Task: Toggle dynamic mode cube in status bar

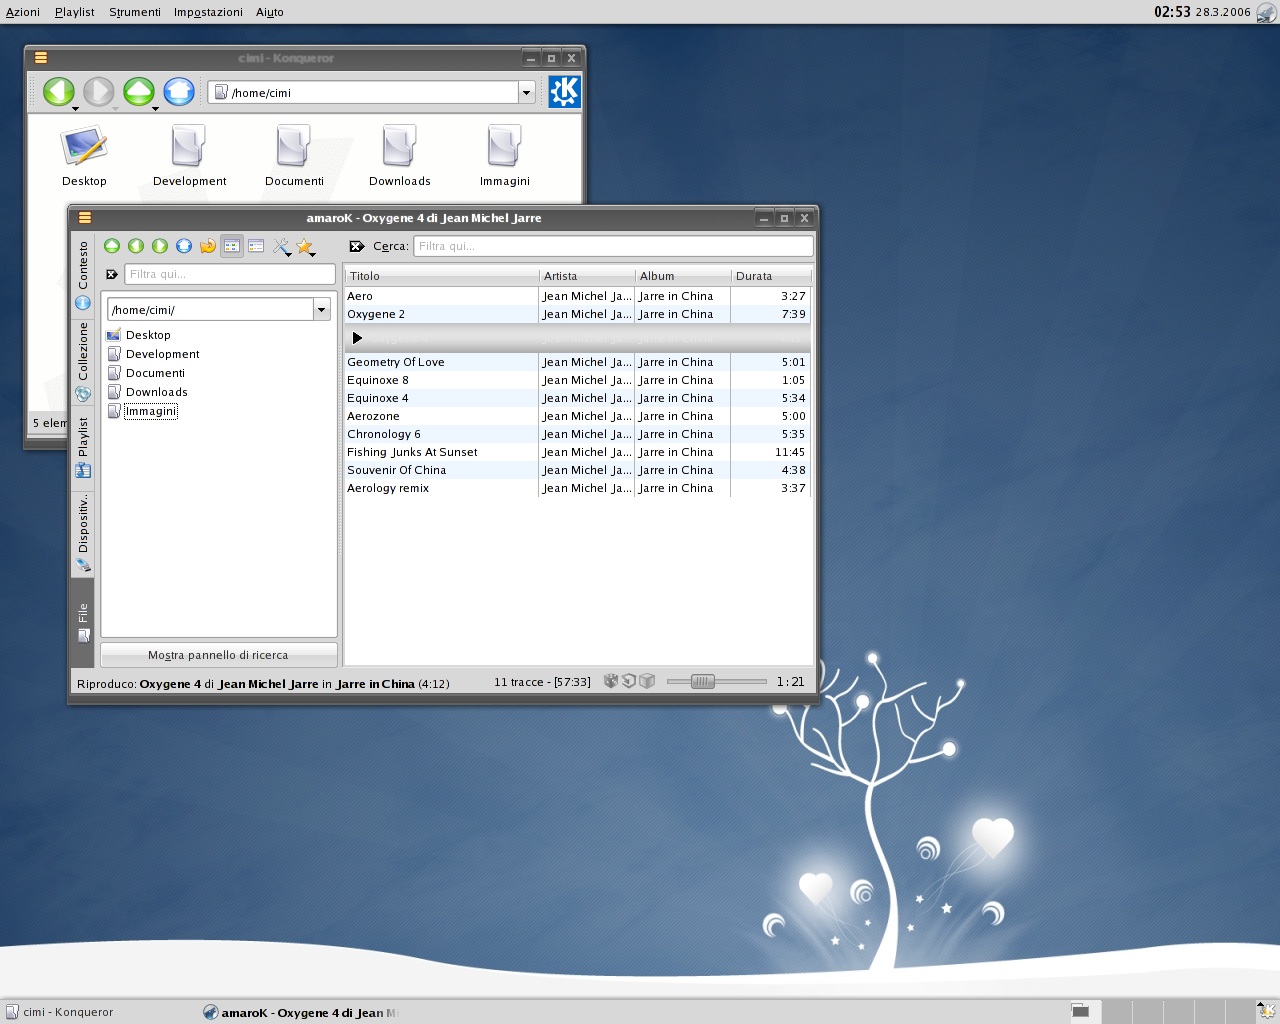Action: pos(647,681)
